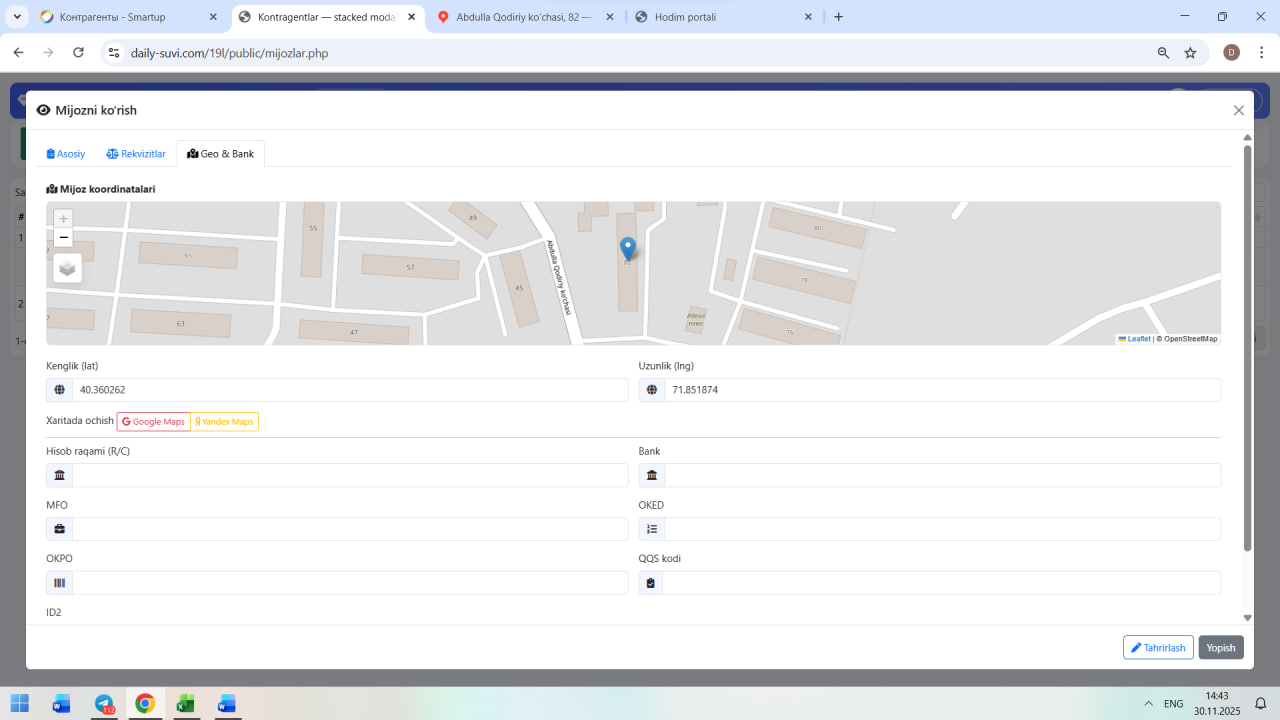This screenshot has width=1280, height=720.
Task: Open the map layers control
Action: (67, 268)
